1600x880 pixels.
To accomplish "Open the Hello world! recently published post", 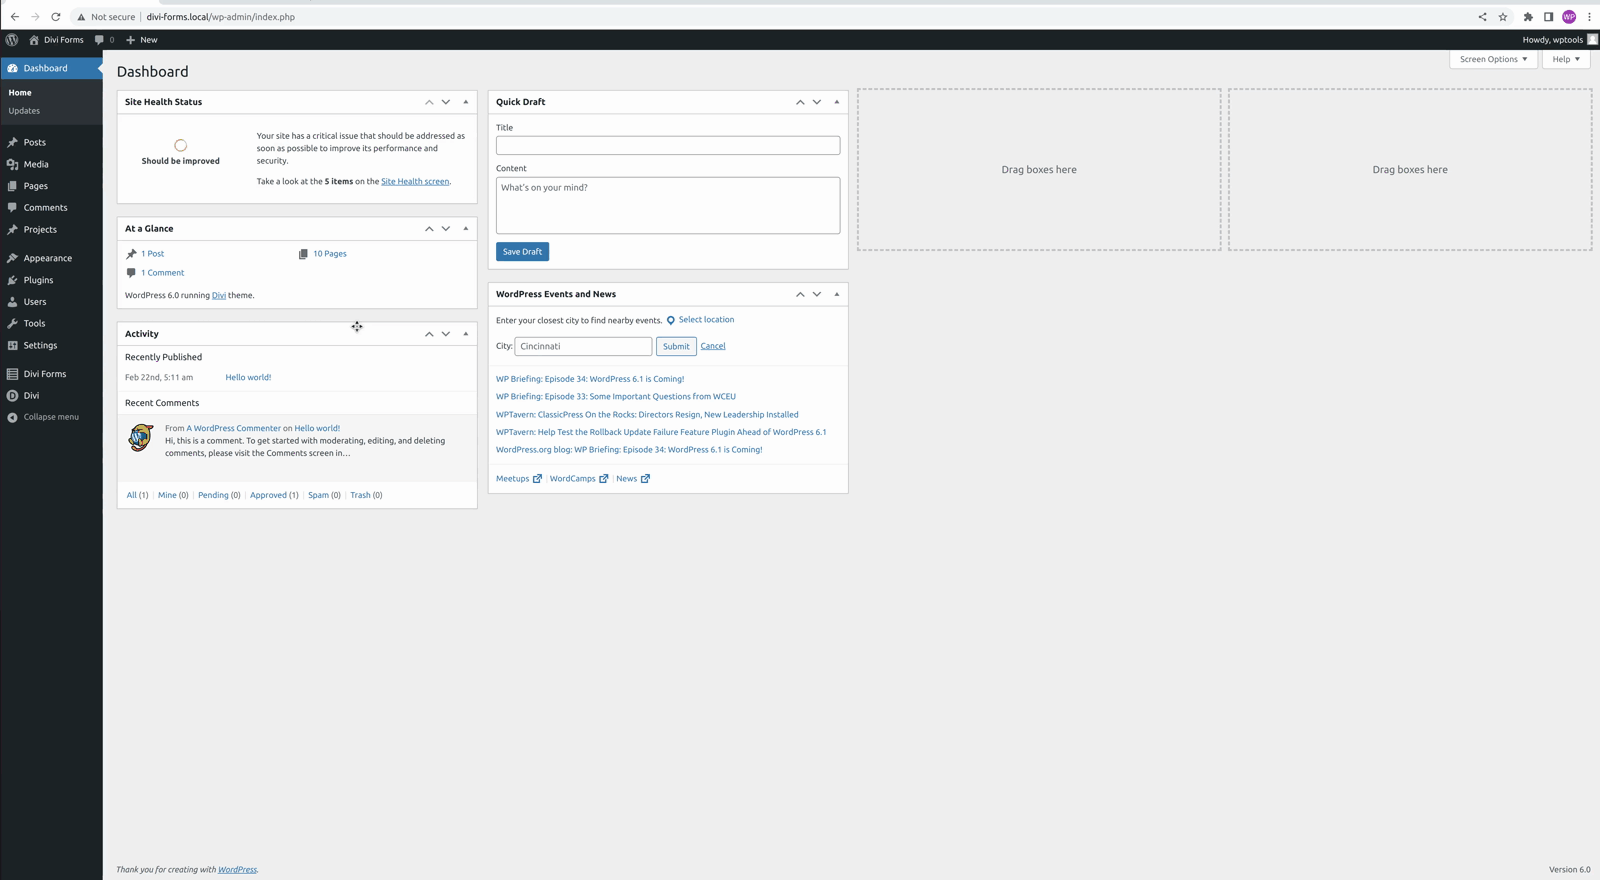I will (x=248, y=378).
